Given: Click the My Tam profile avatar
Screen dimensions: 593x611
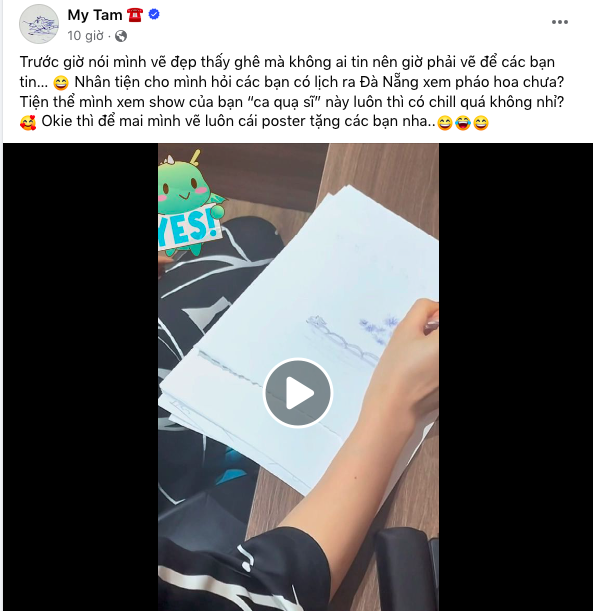Looking at the screenshot, I should [x=39, y=24].
